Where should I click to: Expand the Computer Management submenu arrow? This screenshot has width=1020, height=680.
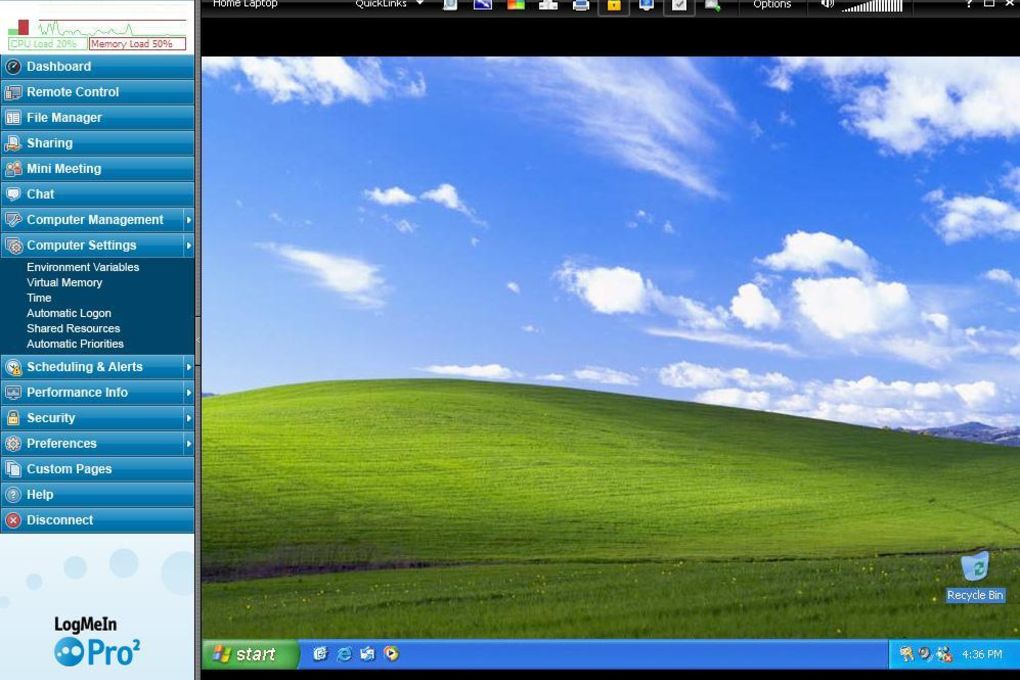pos(189,220)
